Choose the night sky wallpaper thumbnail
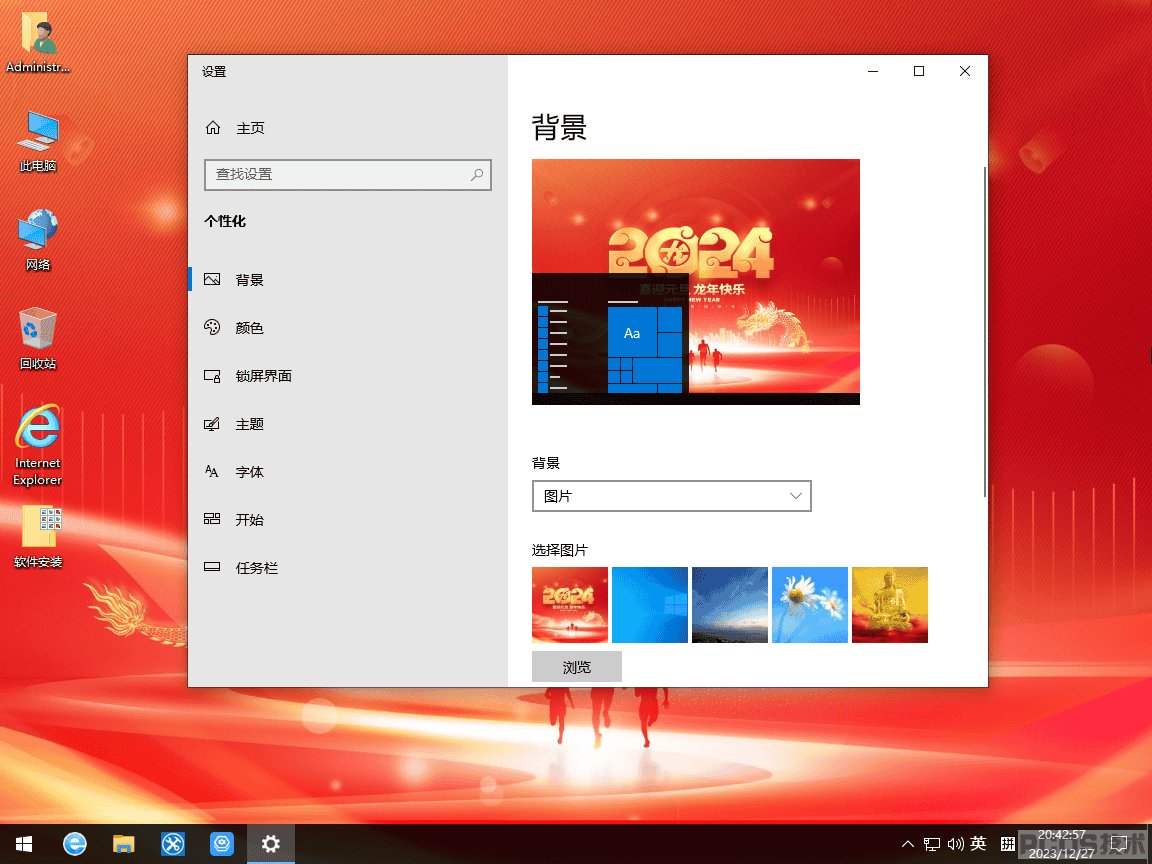Image resolution: width=1152 pixels, height=864 pixels. [730, 605]
